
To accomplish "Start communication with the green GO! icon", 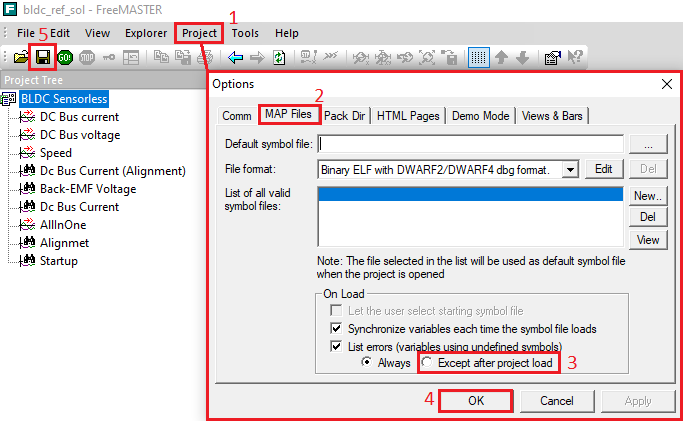I will click(x=65, y=57).
